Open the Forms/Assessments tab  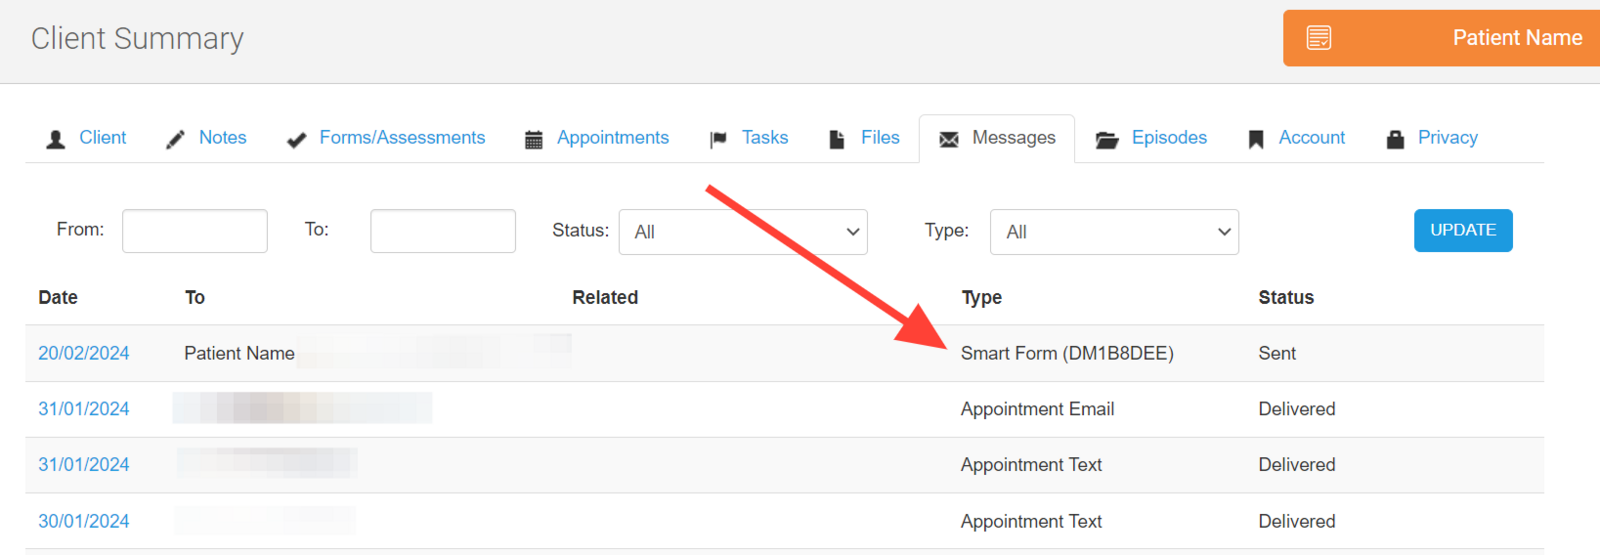point(402,138)
